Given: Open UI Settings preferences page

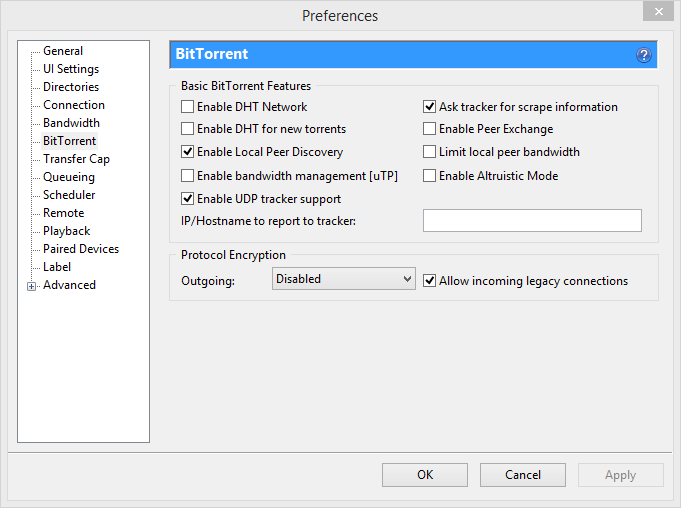Looking at the screenshot, I should coord(71,69).
